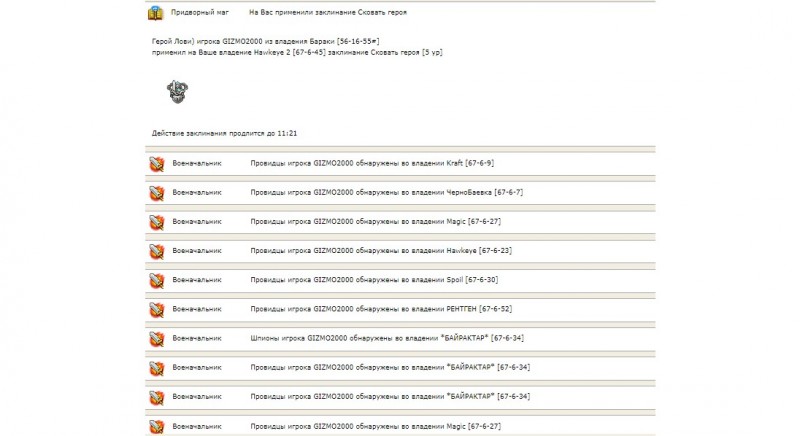Screen dimensions: 800x436
Task: Click the warlord icon in the Шпионы row
Action: click(155, 338)
